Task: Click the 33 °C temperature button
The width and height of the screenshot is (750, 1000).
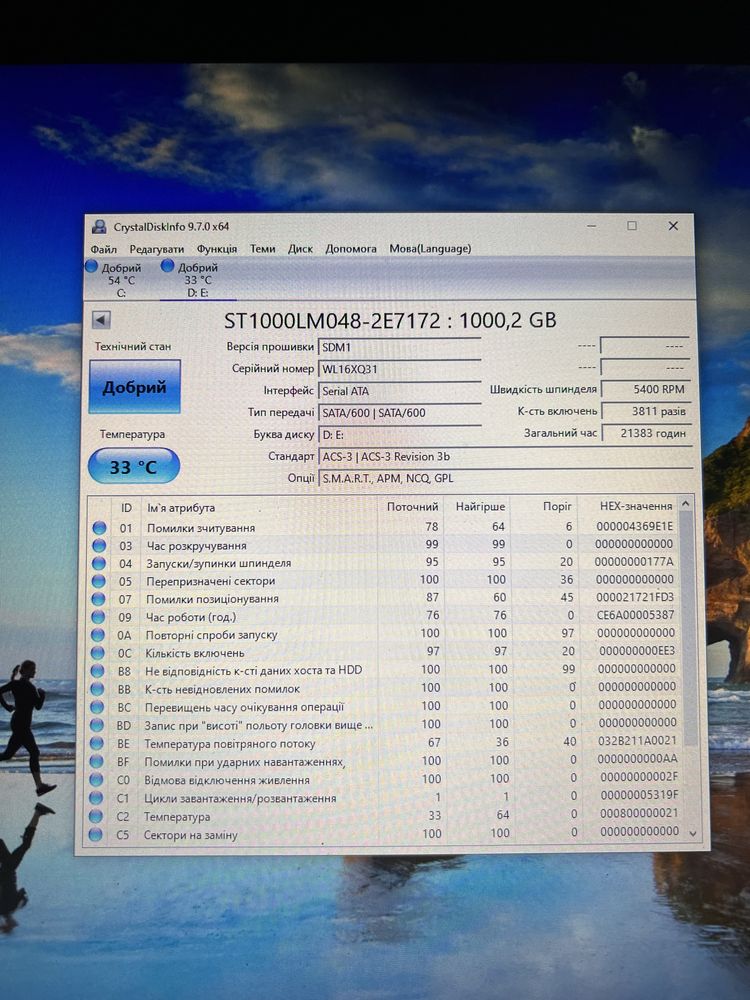Action: point(133,466)
